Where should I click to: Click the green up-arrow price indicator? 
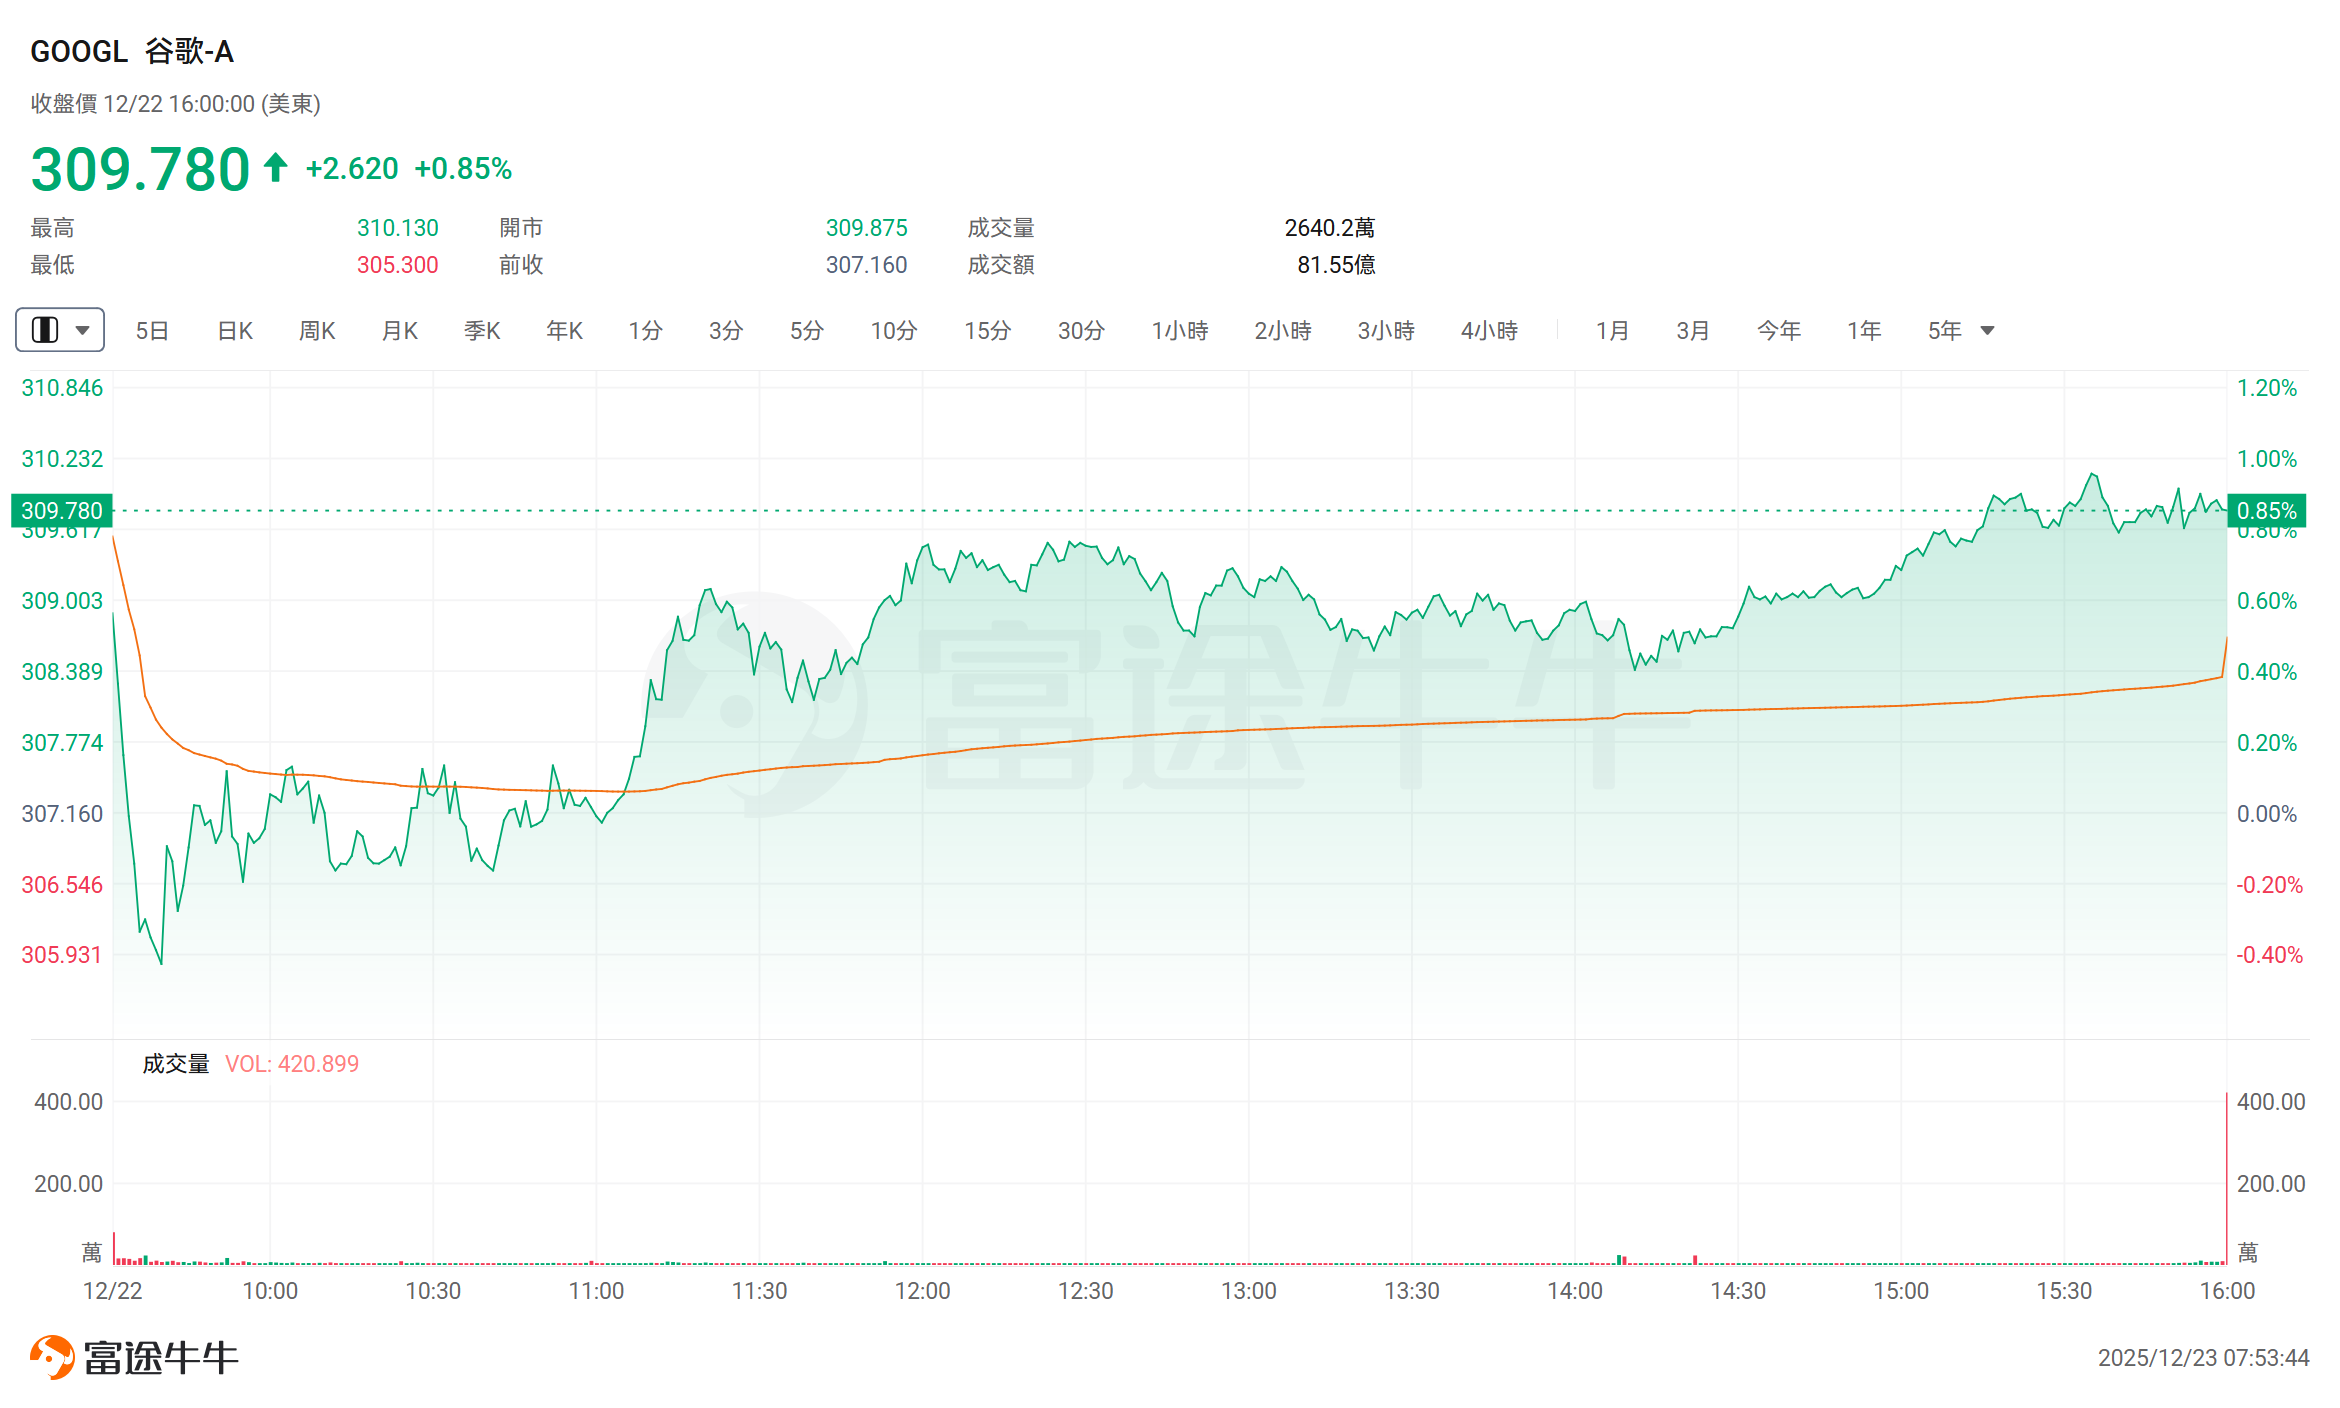[276, 167]
